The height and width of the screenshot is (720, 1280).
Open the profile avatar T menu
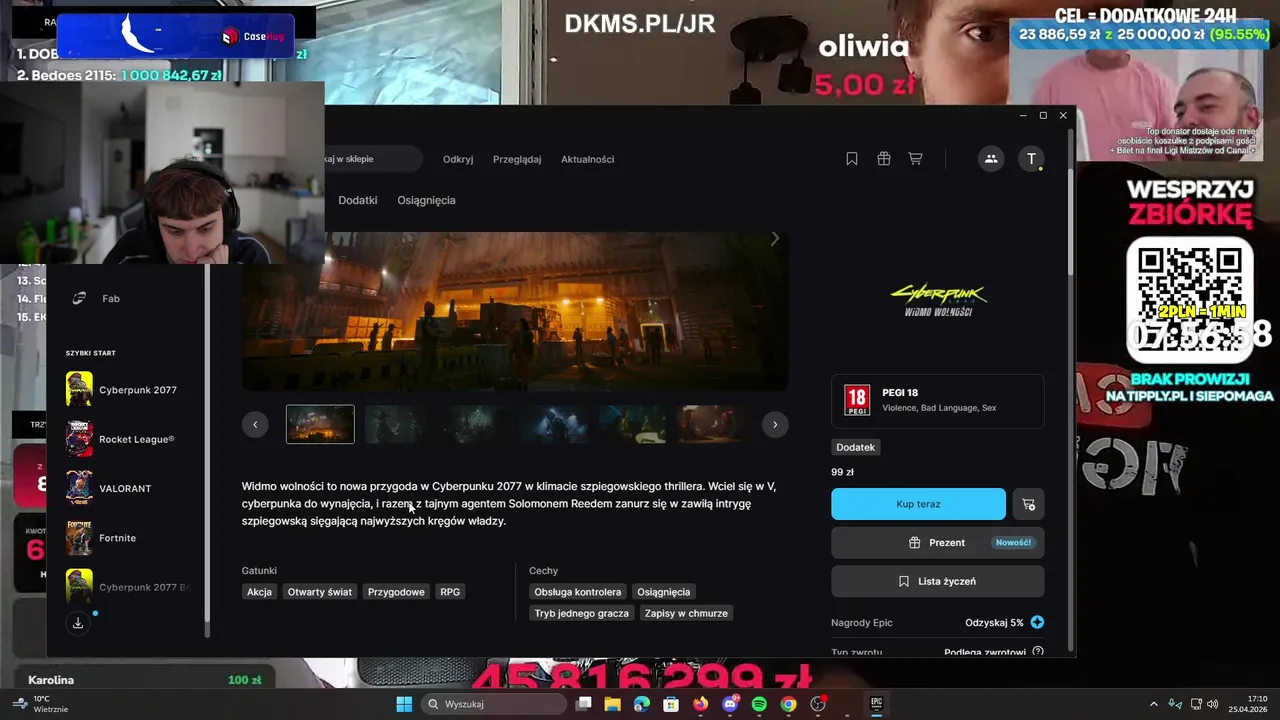[x=1032, y=159]
